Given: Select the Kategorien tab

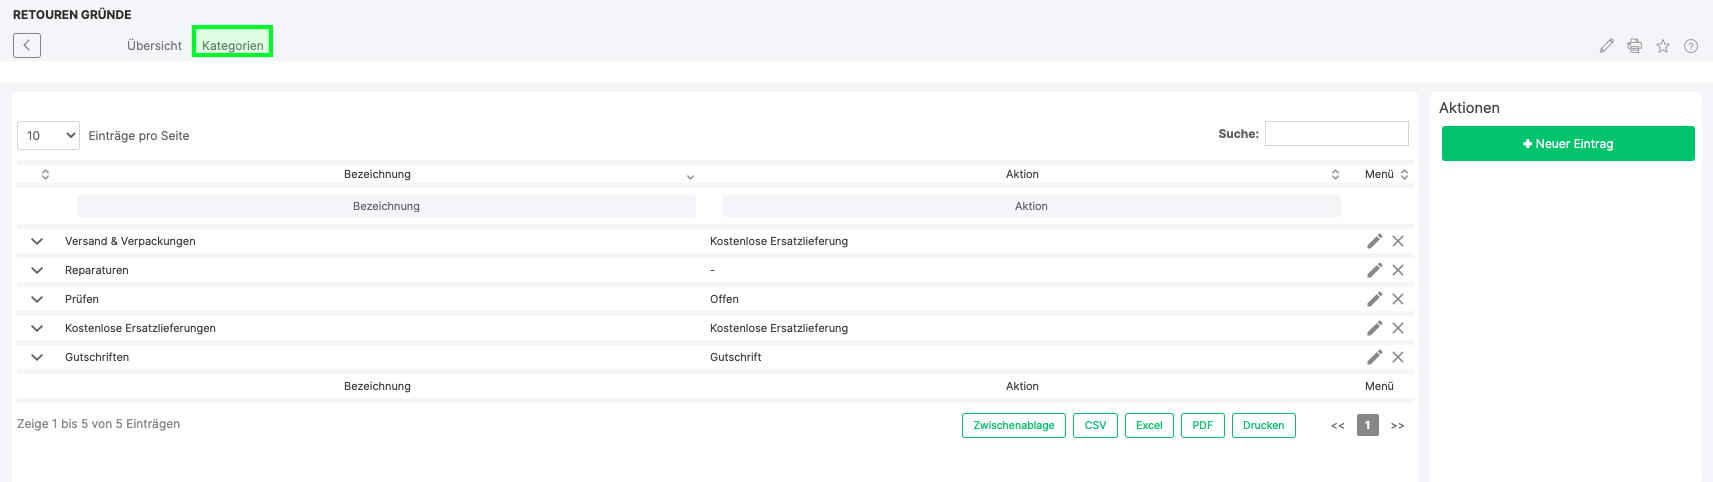Looking at the screenshot, I should [232, 46].
